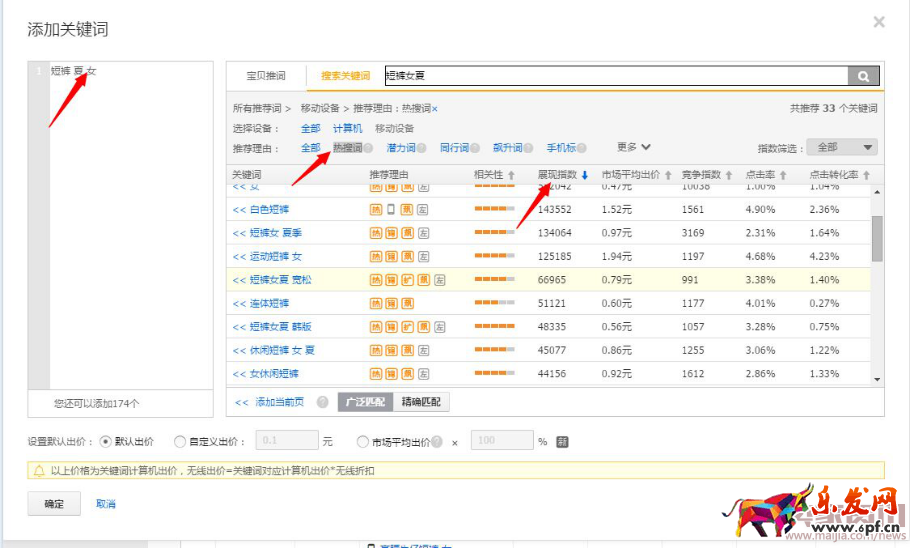Sort by 展现指数 blue arrow
910x548 pixels.
584,175
